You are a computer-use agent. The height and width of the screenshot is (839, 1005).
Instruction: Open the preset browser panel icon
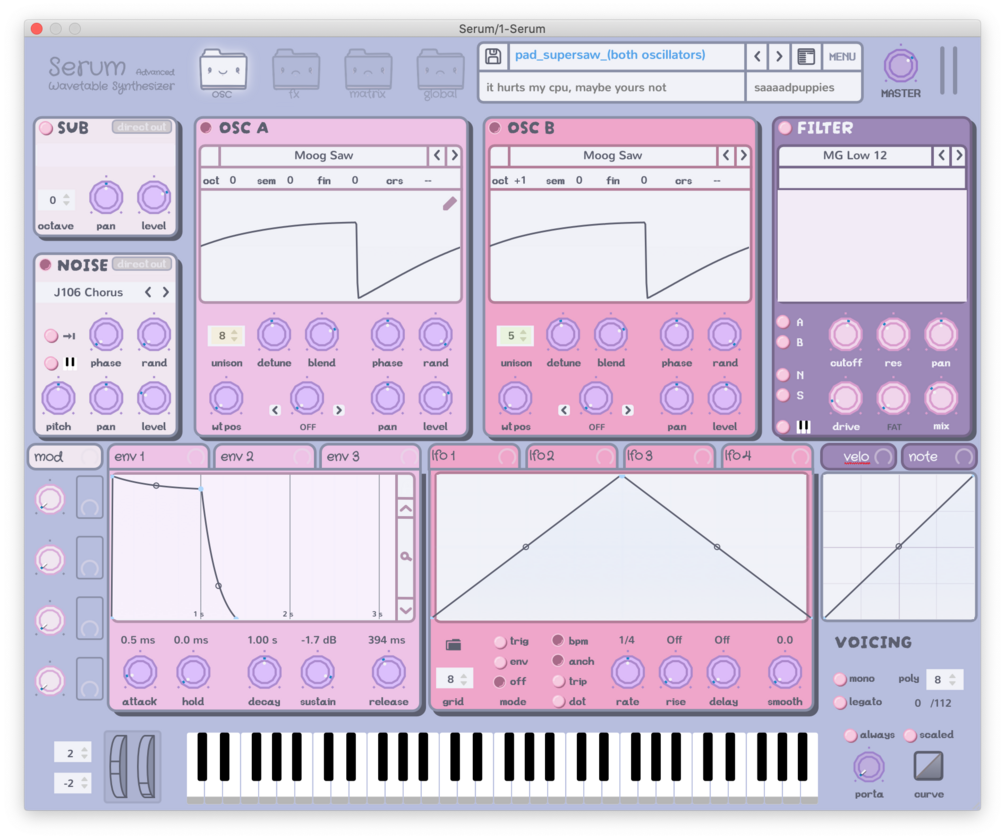(806, 56)
